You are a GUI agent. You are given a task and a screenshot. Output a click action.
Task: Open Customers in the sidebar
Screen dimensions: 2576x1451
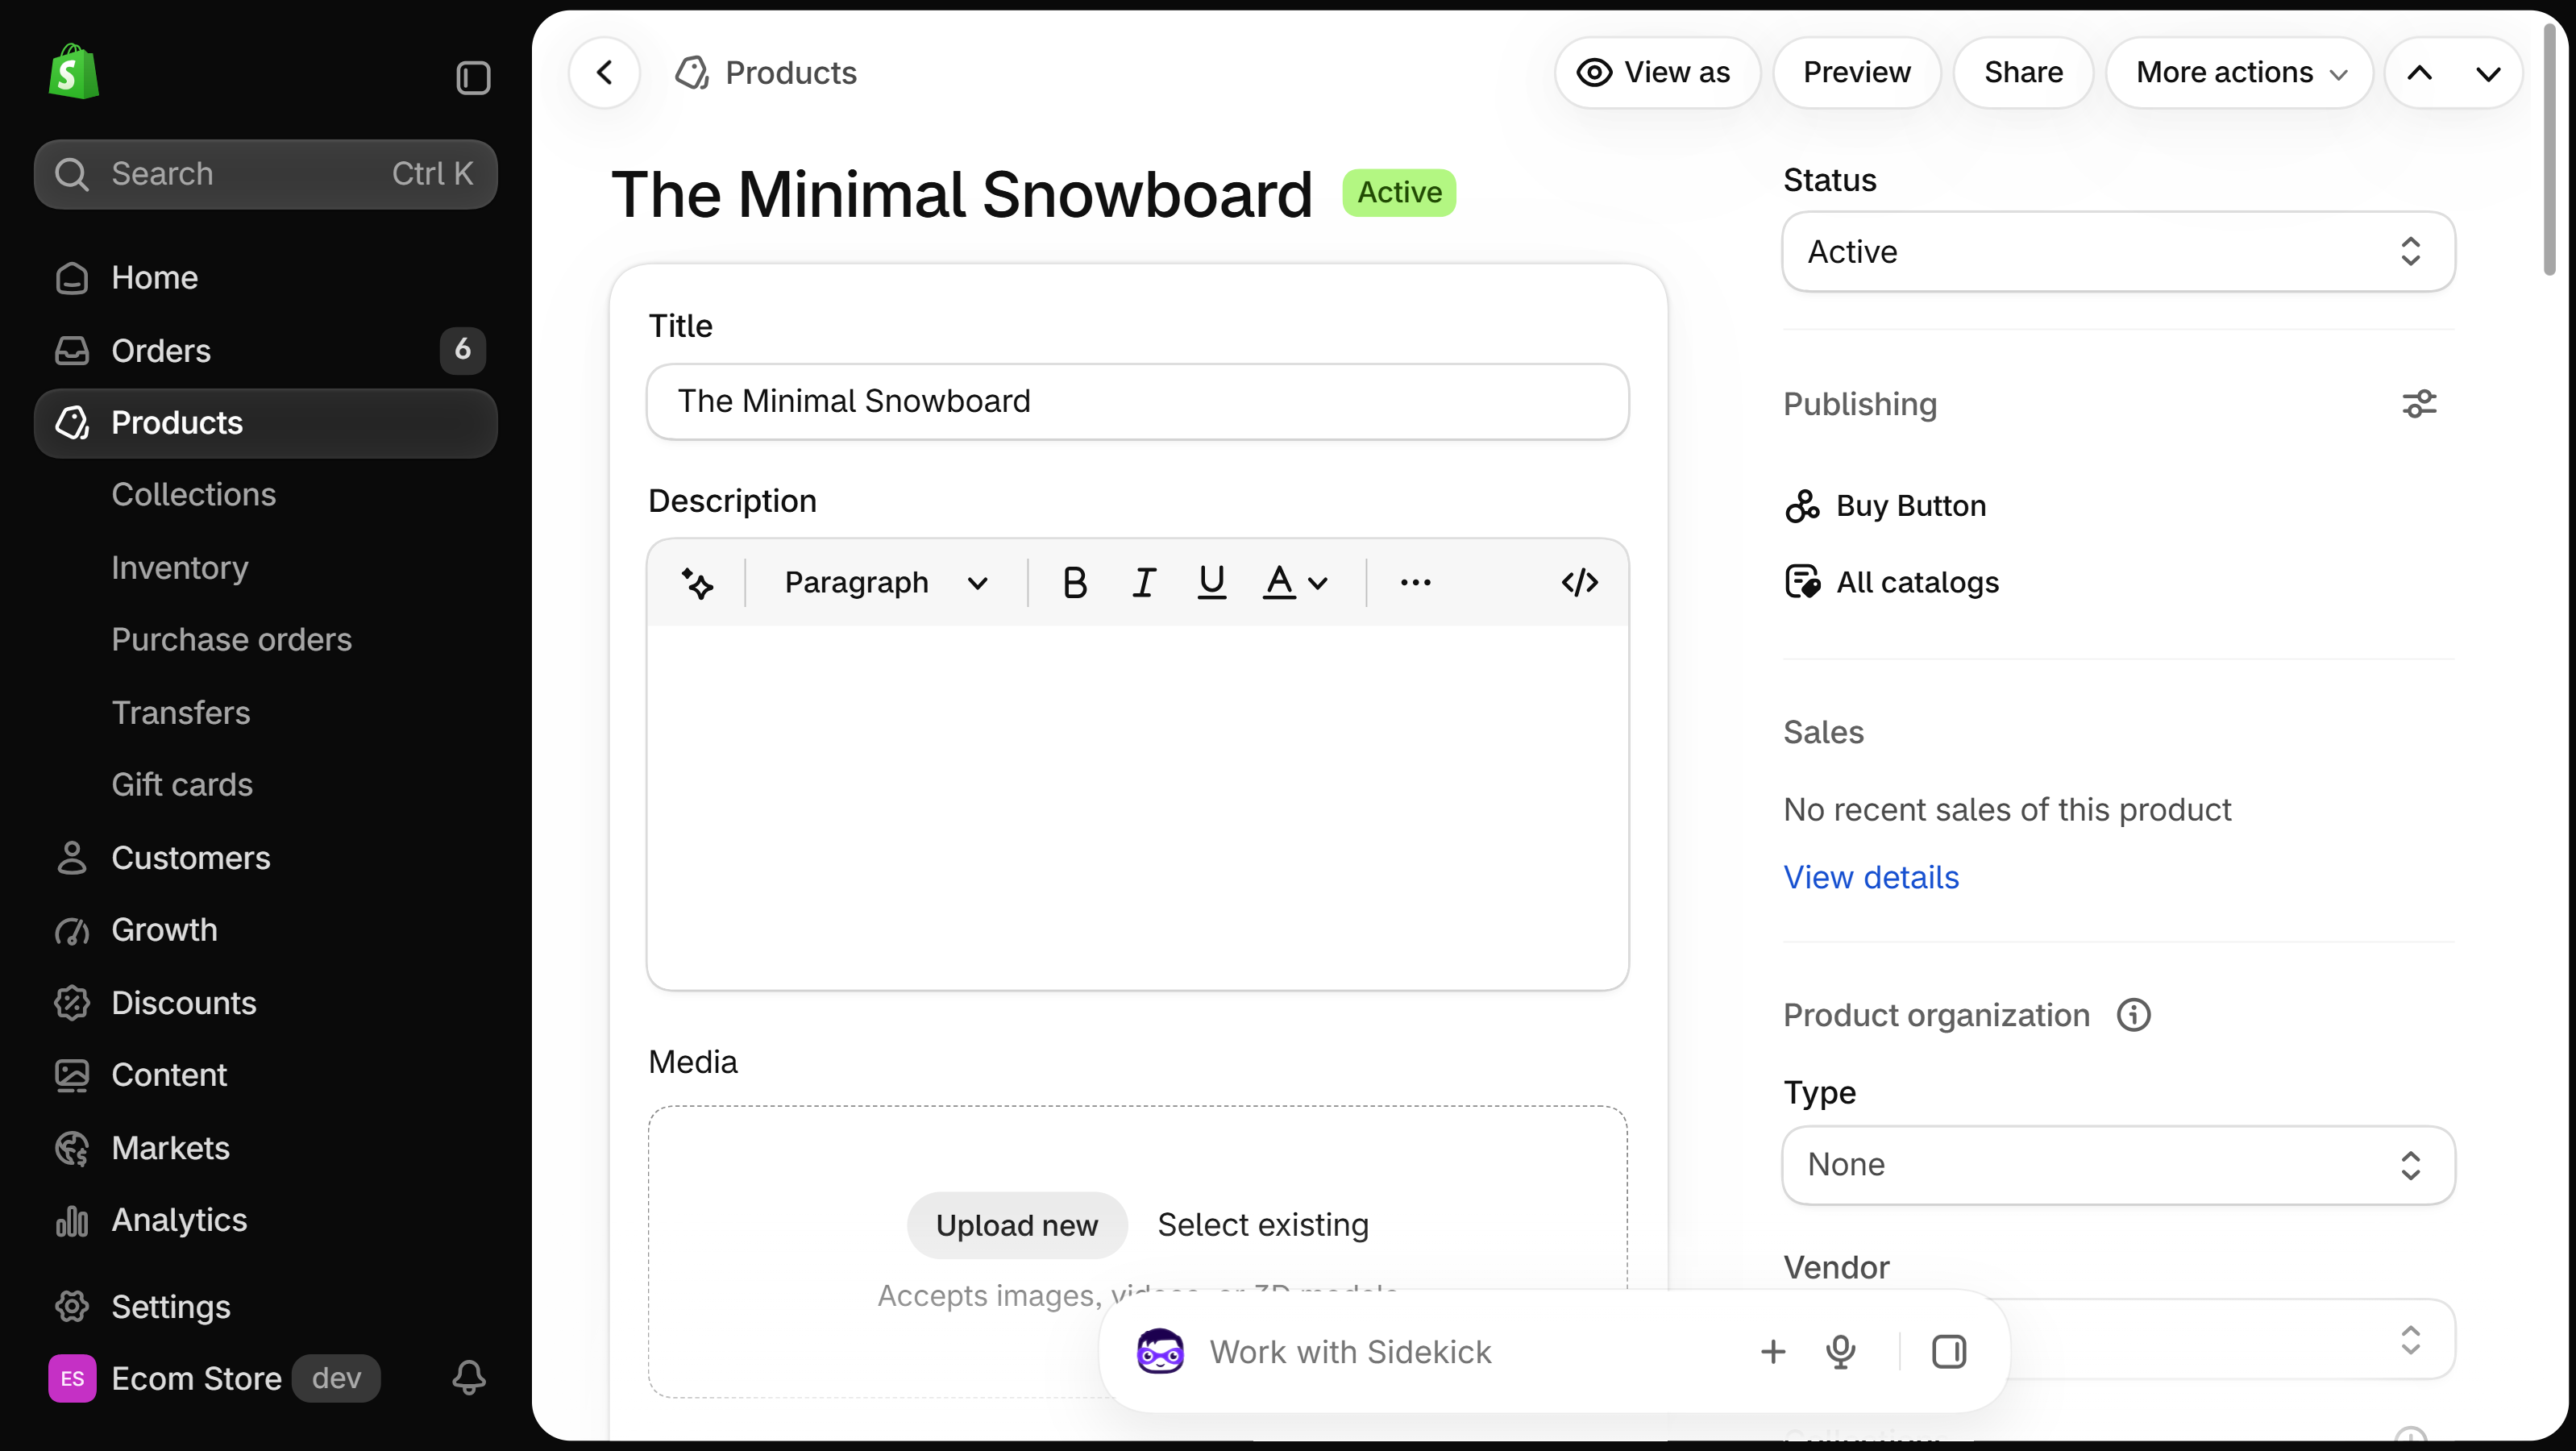click(x=265, y=858)
